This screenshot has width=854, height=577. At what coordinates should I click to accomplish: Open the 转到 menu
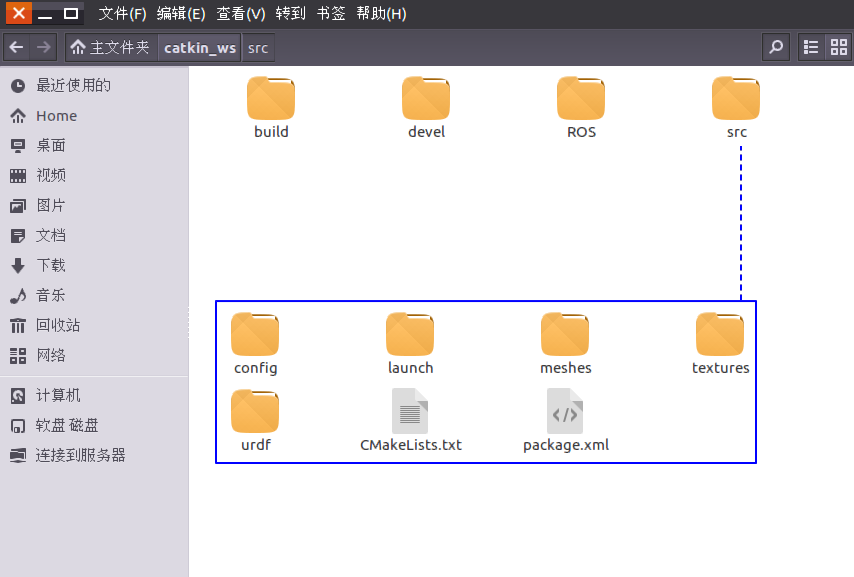click(290, 14)
